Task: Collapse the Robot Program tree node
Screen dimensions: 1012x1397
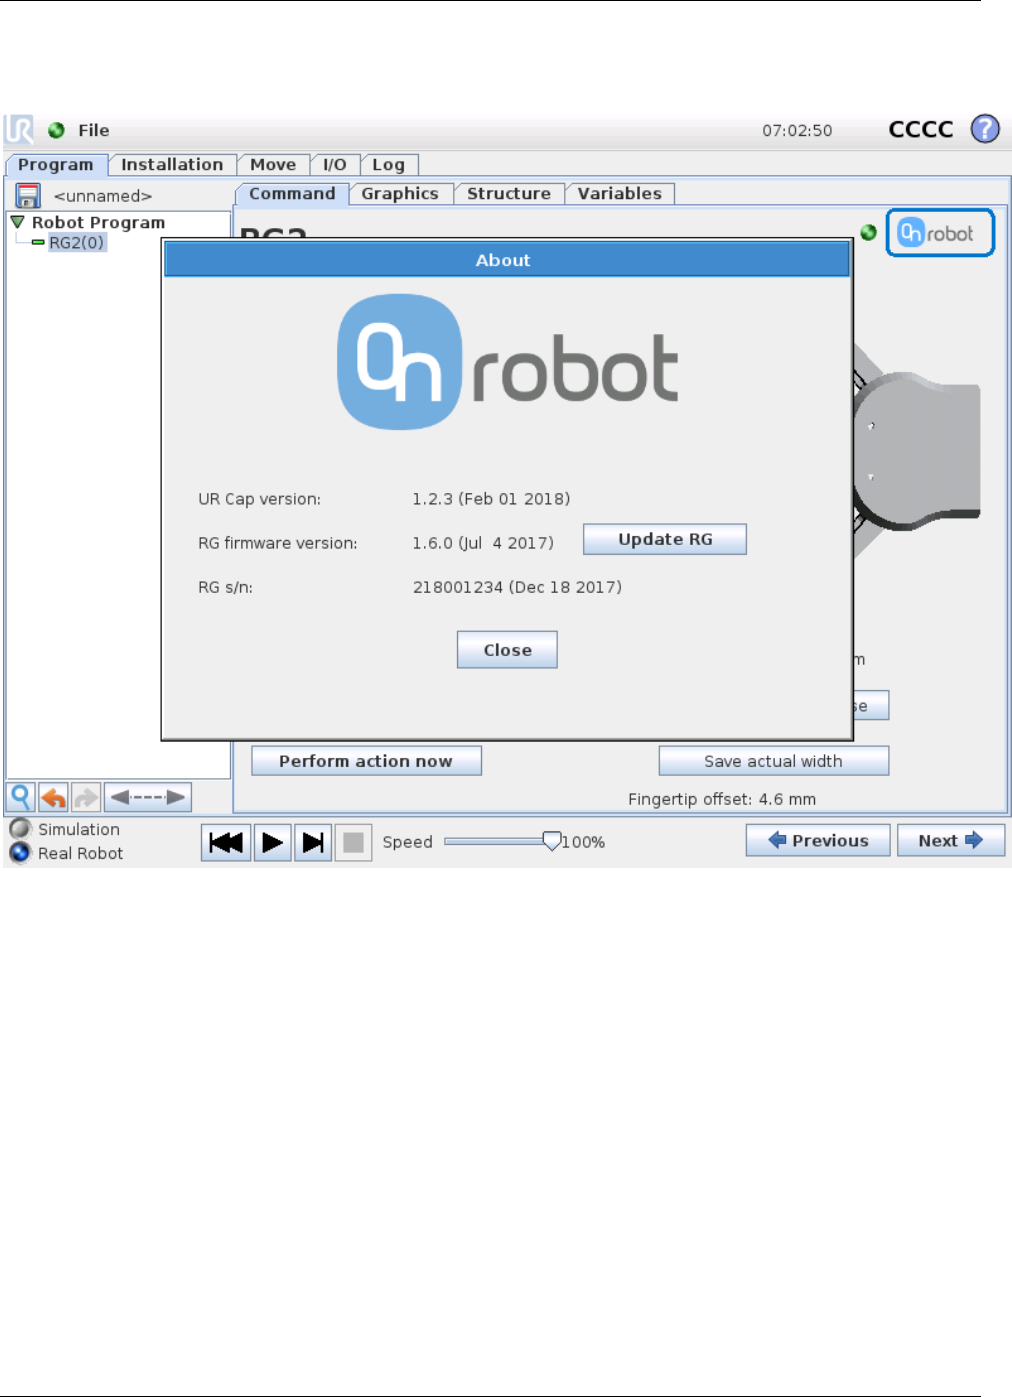Action: (x=17, y=222)
